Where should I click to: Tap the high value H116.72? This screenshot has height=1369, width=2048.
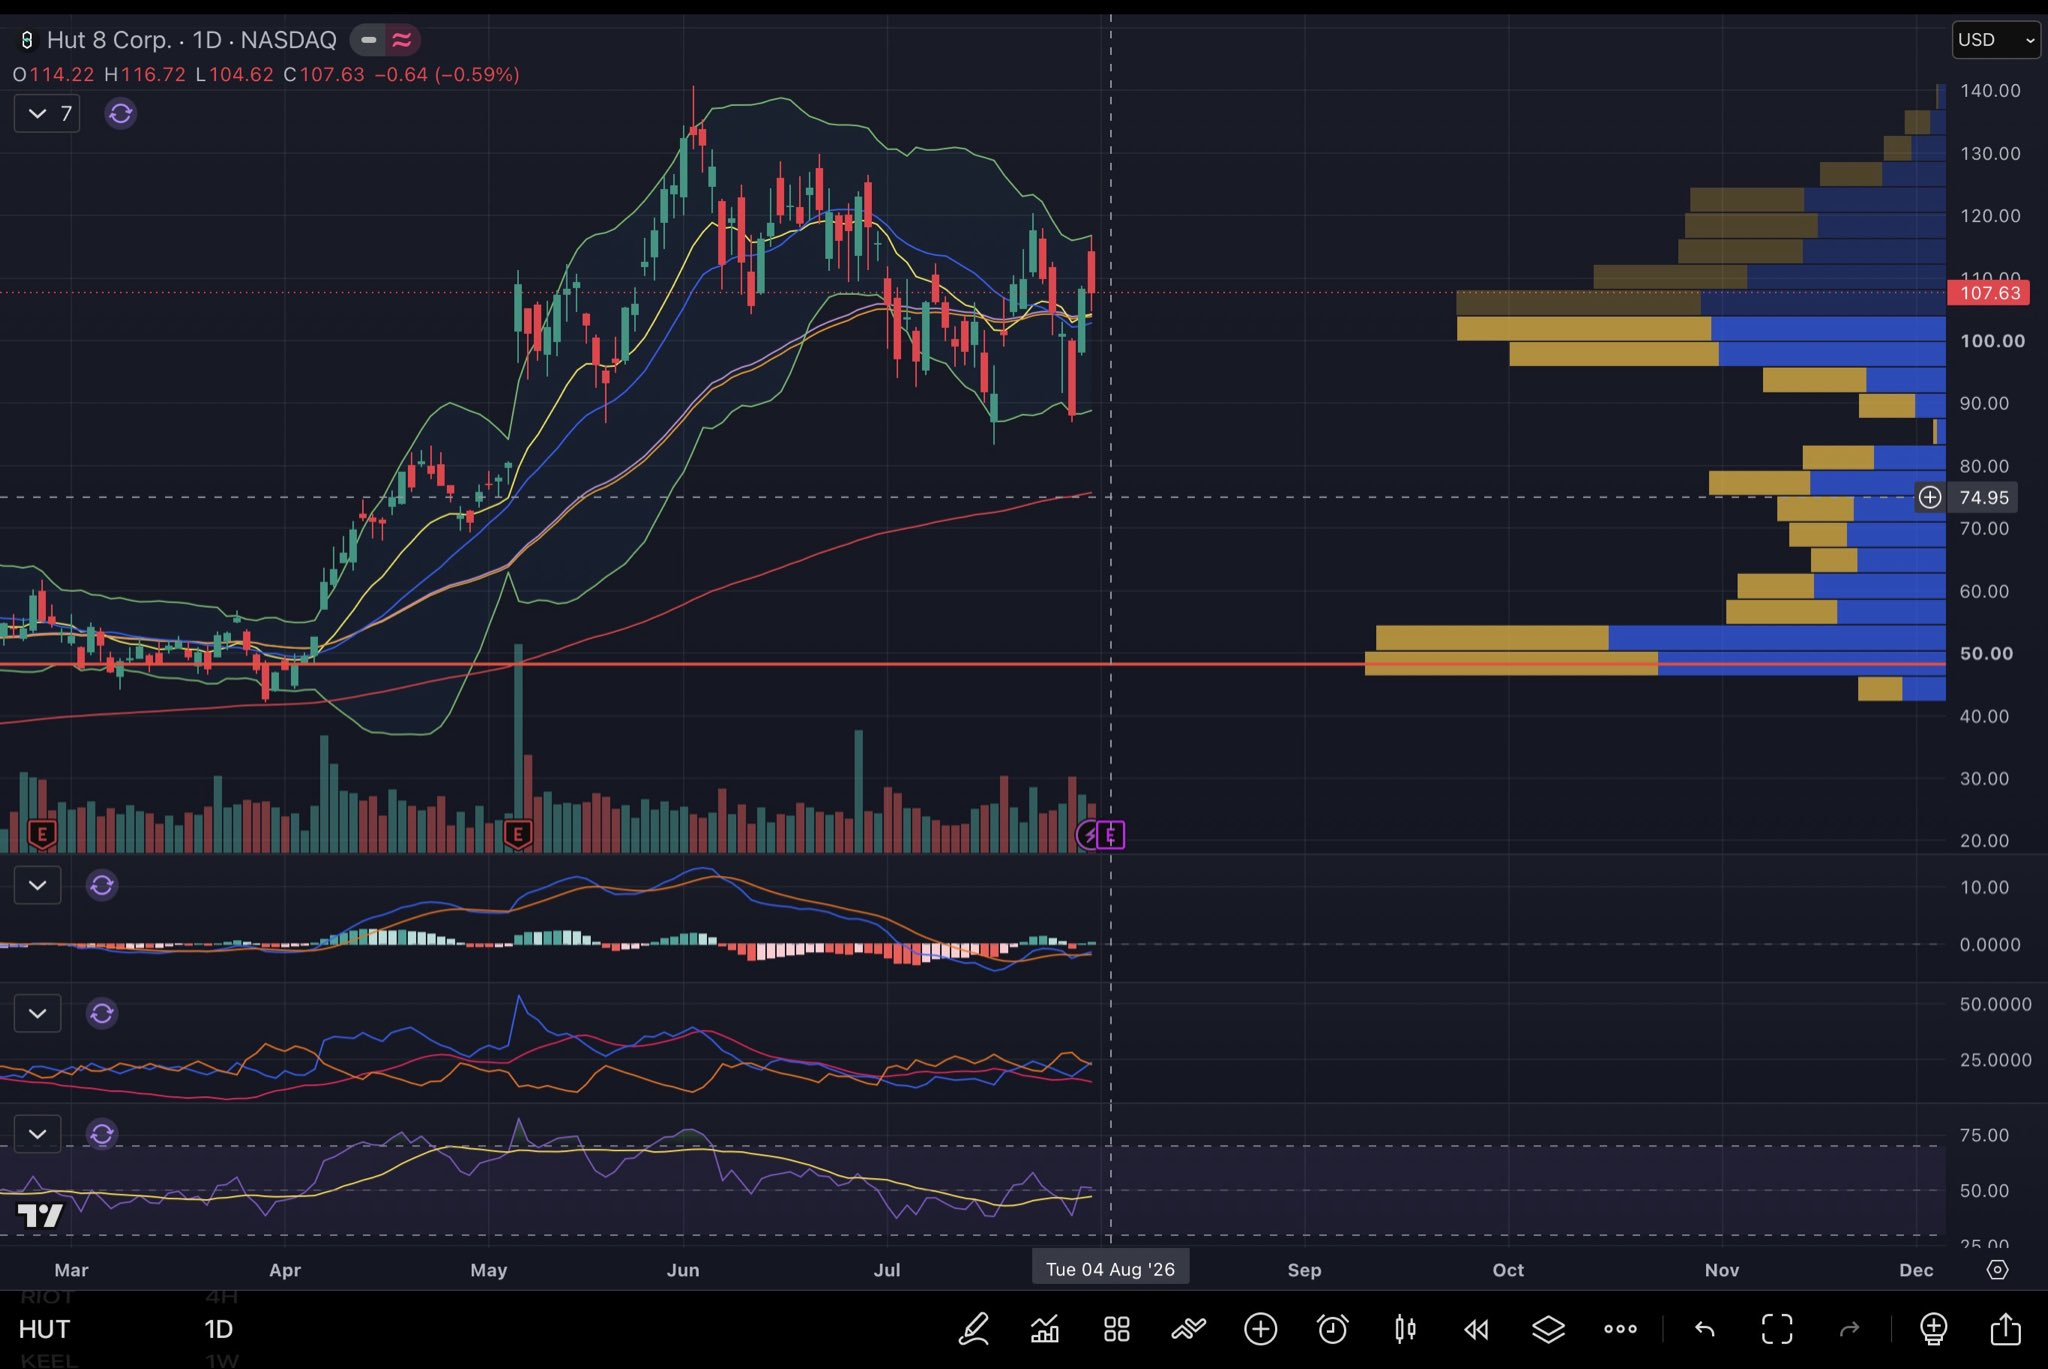(145, 75)
